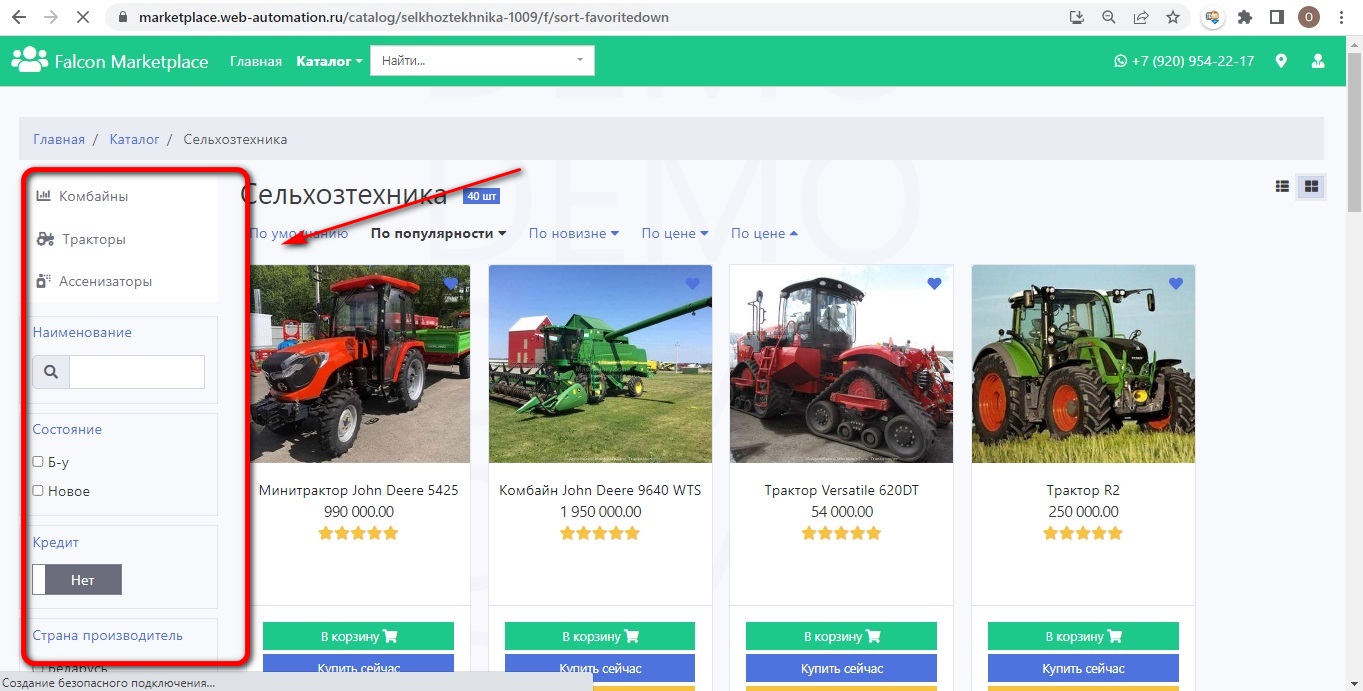
Task: Call the phone number +7 (920) 954-22-17
Action: (1184, 61)
